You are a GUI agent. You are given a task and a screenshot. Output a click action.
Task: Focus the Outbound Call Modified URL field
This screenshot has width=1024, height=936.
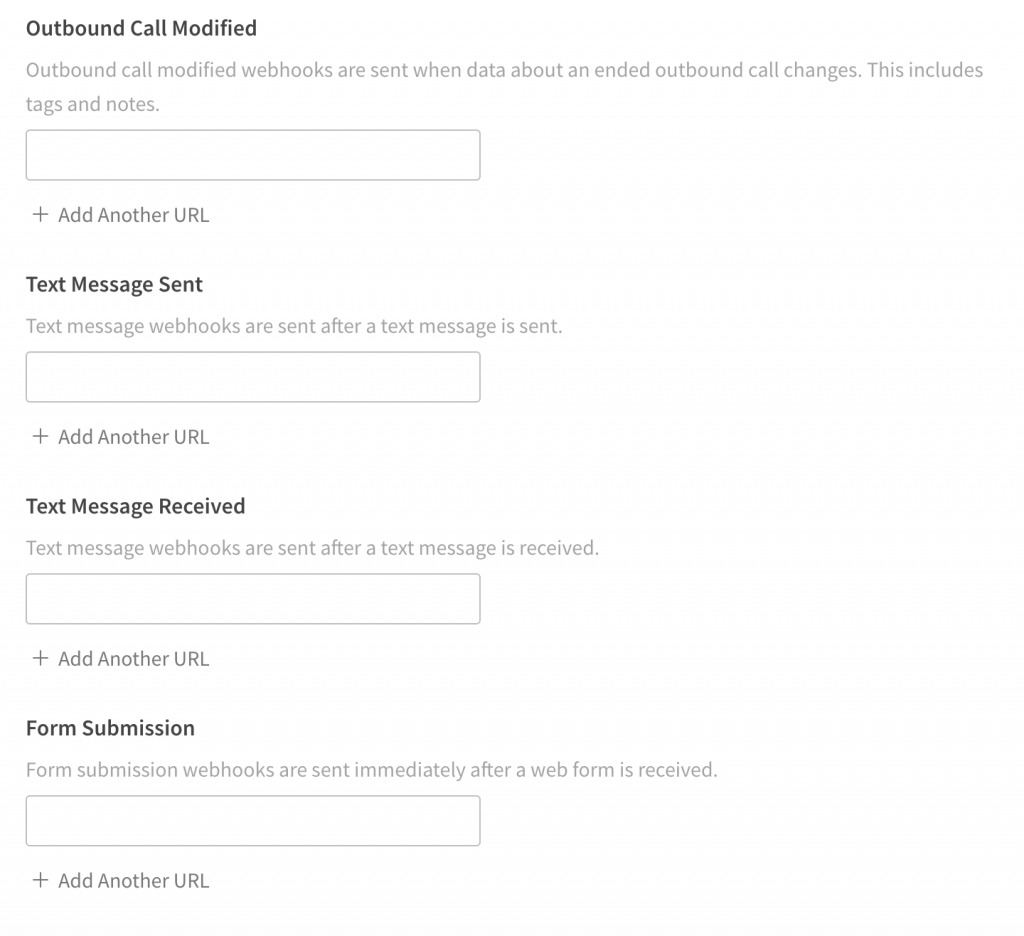click(253, 155)
